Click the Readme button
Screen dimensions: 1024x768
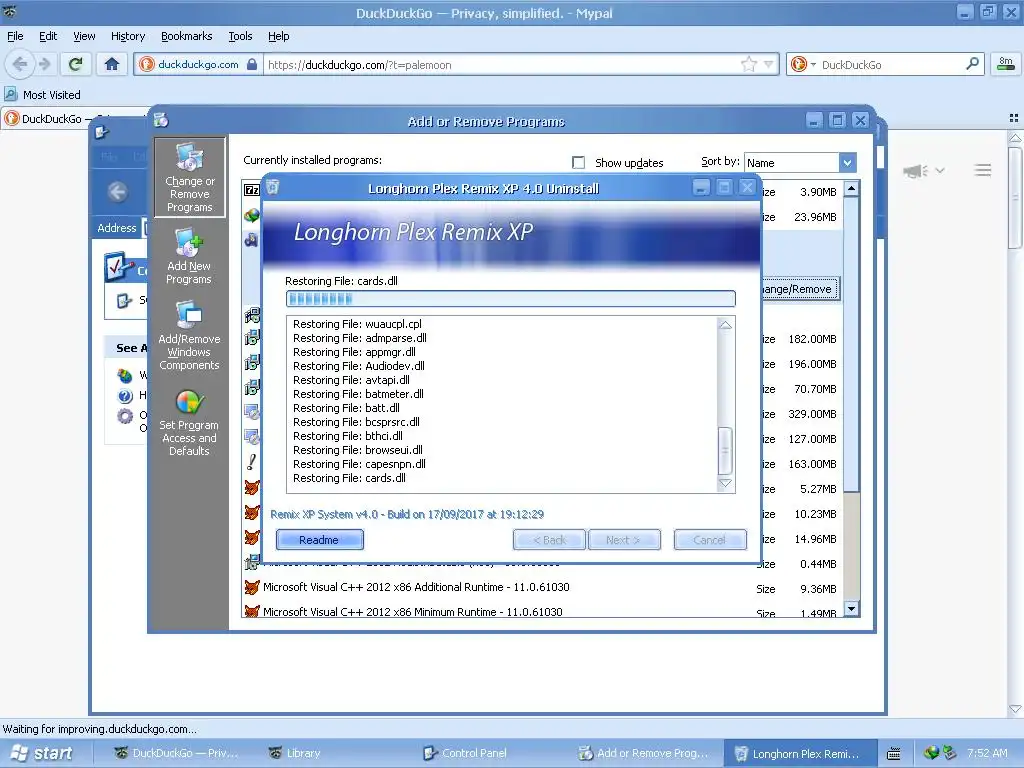[x=319, y=539]
